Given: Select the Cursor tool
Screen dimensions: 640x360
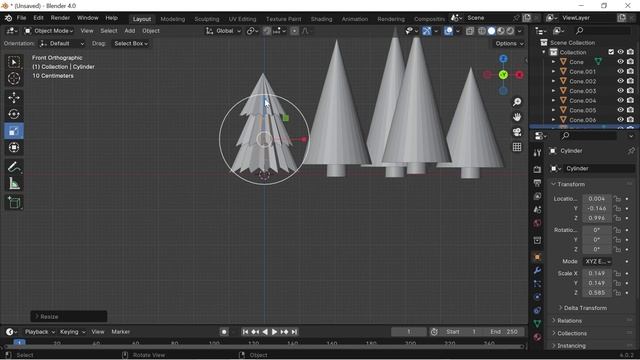Looking at the screenshot, I should 14,78.
